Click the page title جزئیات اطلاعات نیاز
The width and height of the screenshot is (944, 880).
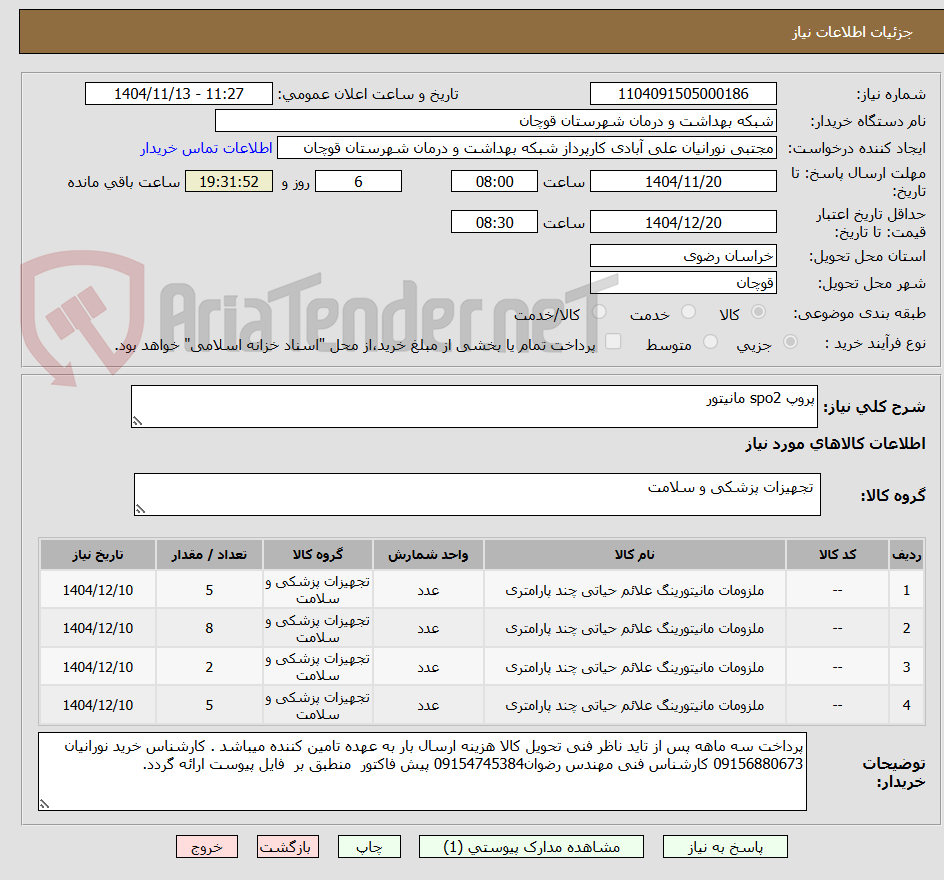pos(852,32)
